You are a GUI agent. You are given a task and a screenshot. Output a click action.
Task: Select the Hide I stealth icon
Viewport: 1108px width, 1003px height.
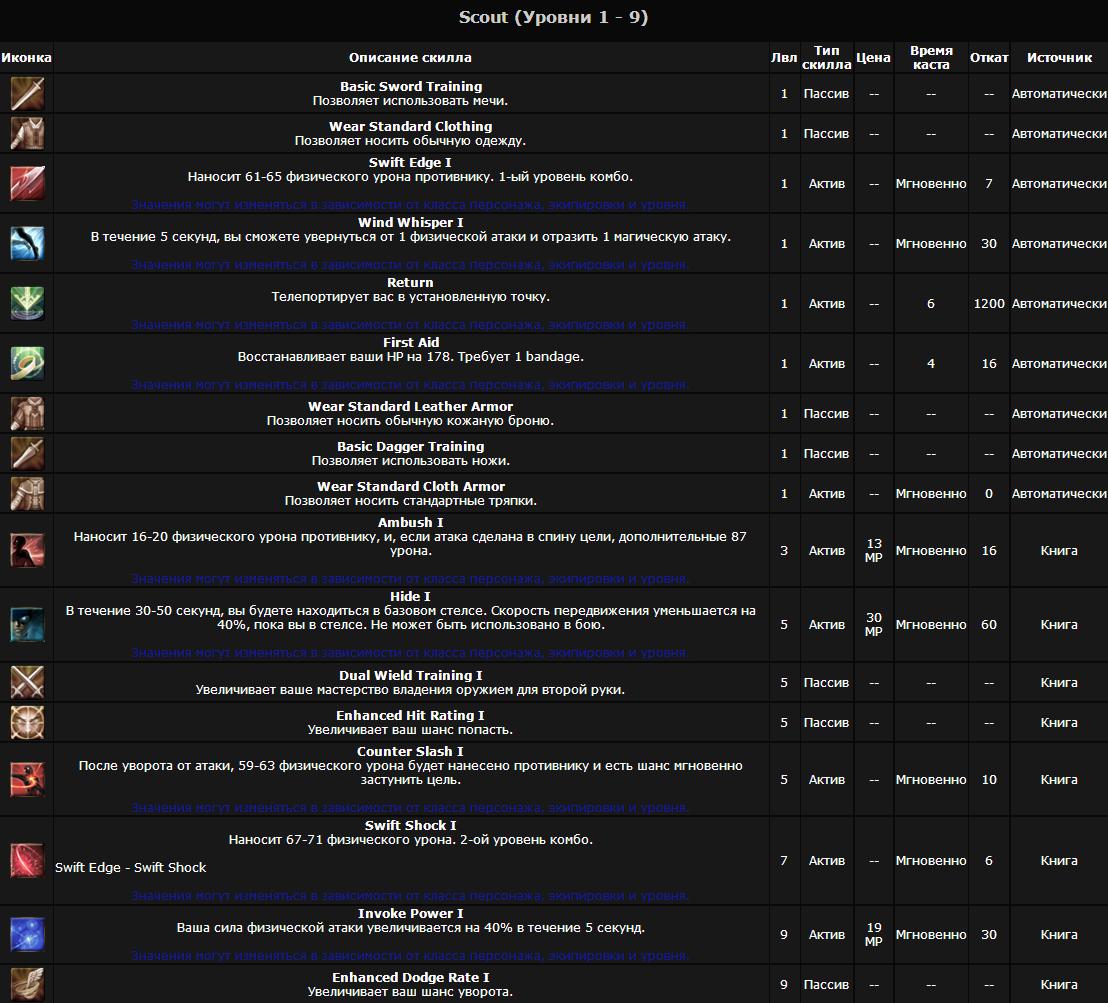point(27,624)
